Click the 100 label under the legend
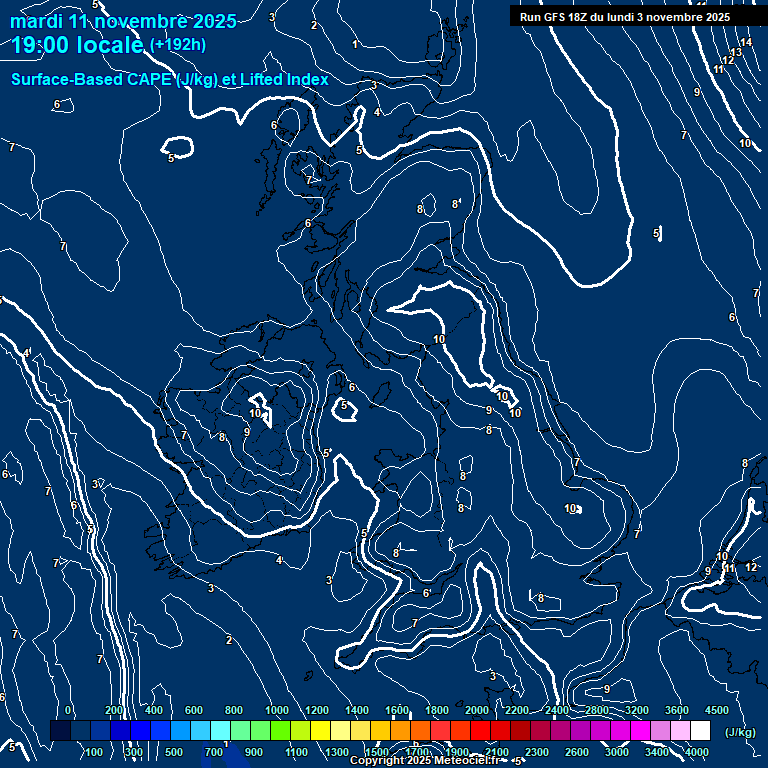768x768 pixels. click(94, 752)
